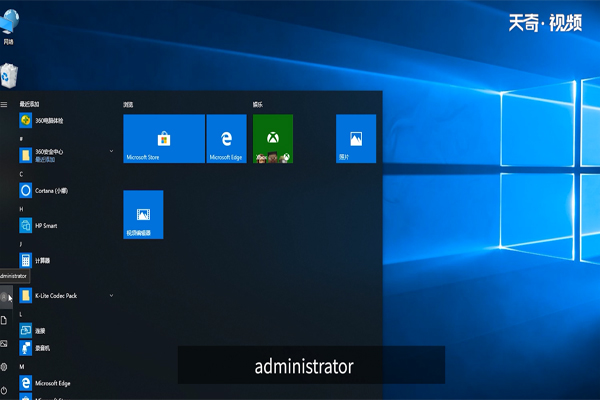Open the 视频编辑器 video editor tile
This screenshot has width=600, height=400.
coord(143,214)
